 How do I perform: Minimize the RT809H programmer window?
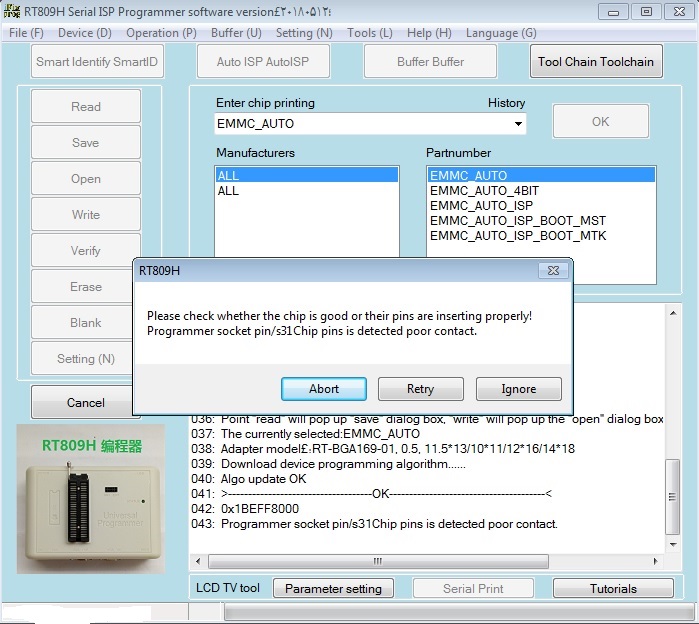click(x=613, y=12)
